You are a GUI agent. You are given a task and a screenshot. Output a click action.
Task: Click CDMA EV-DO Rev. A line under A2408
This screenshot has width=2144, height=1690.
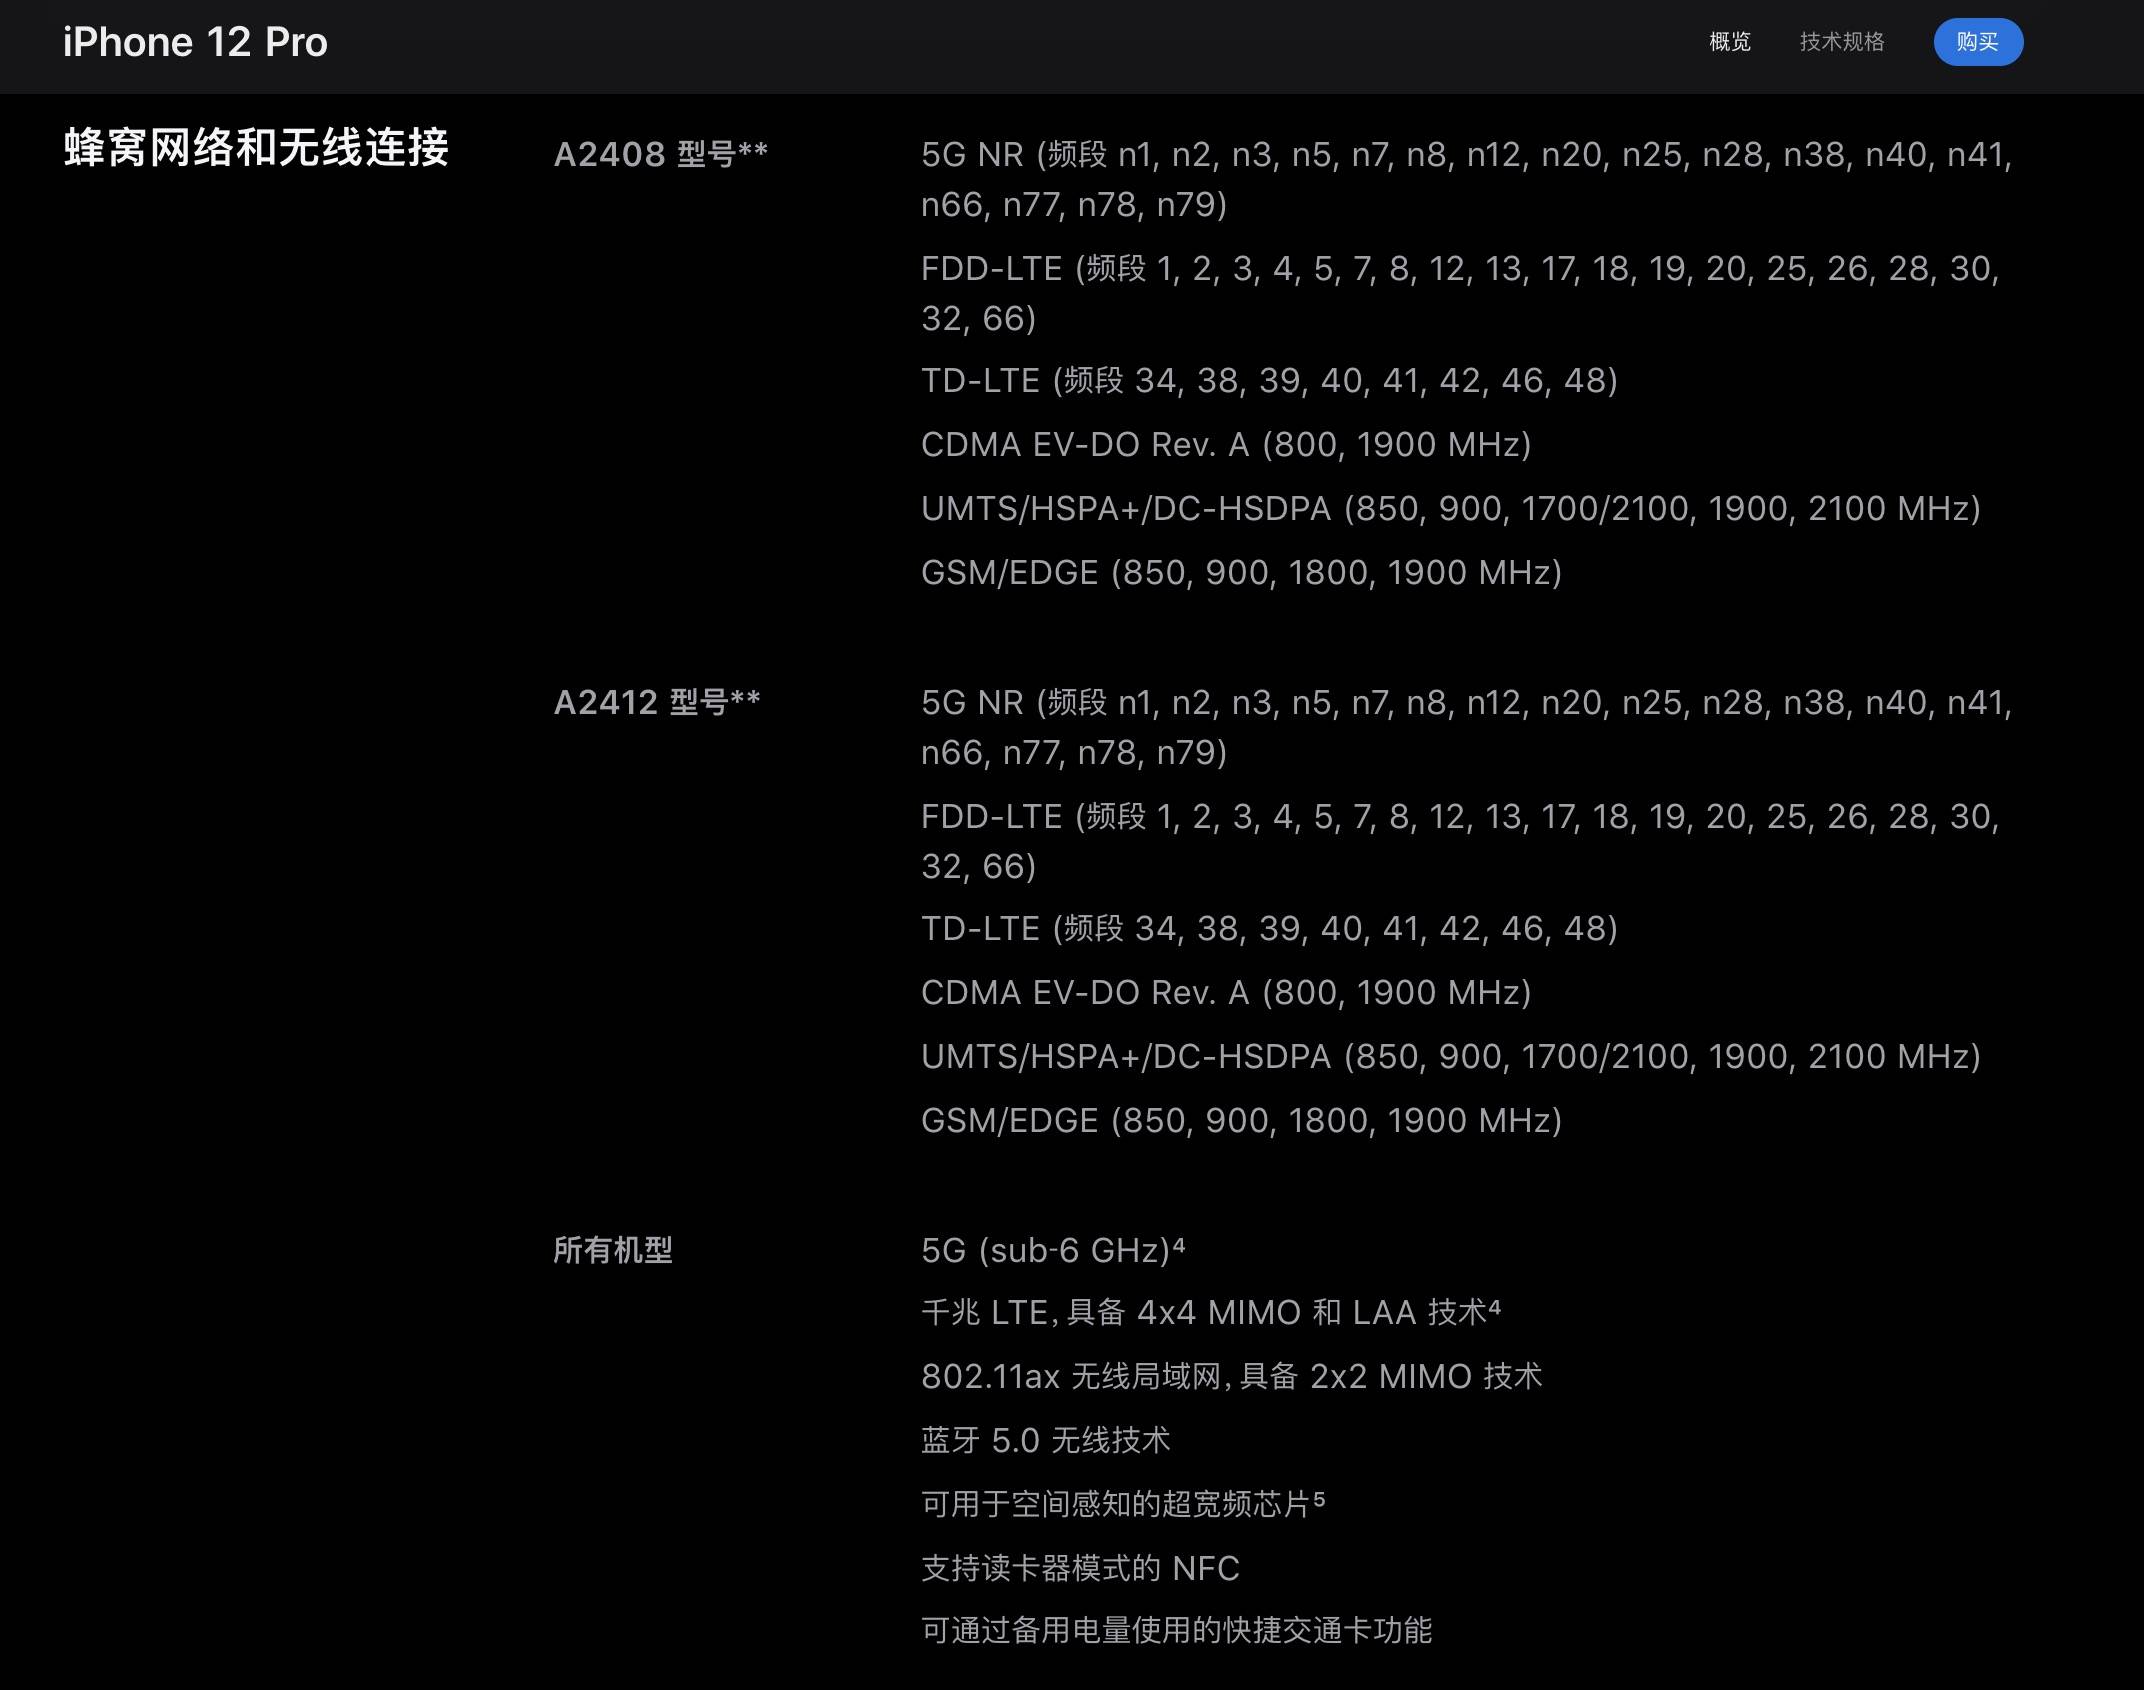coord(1226,445)
